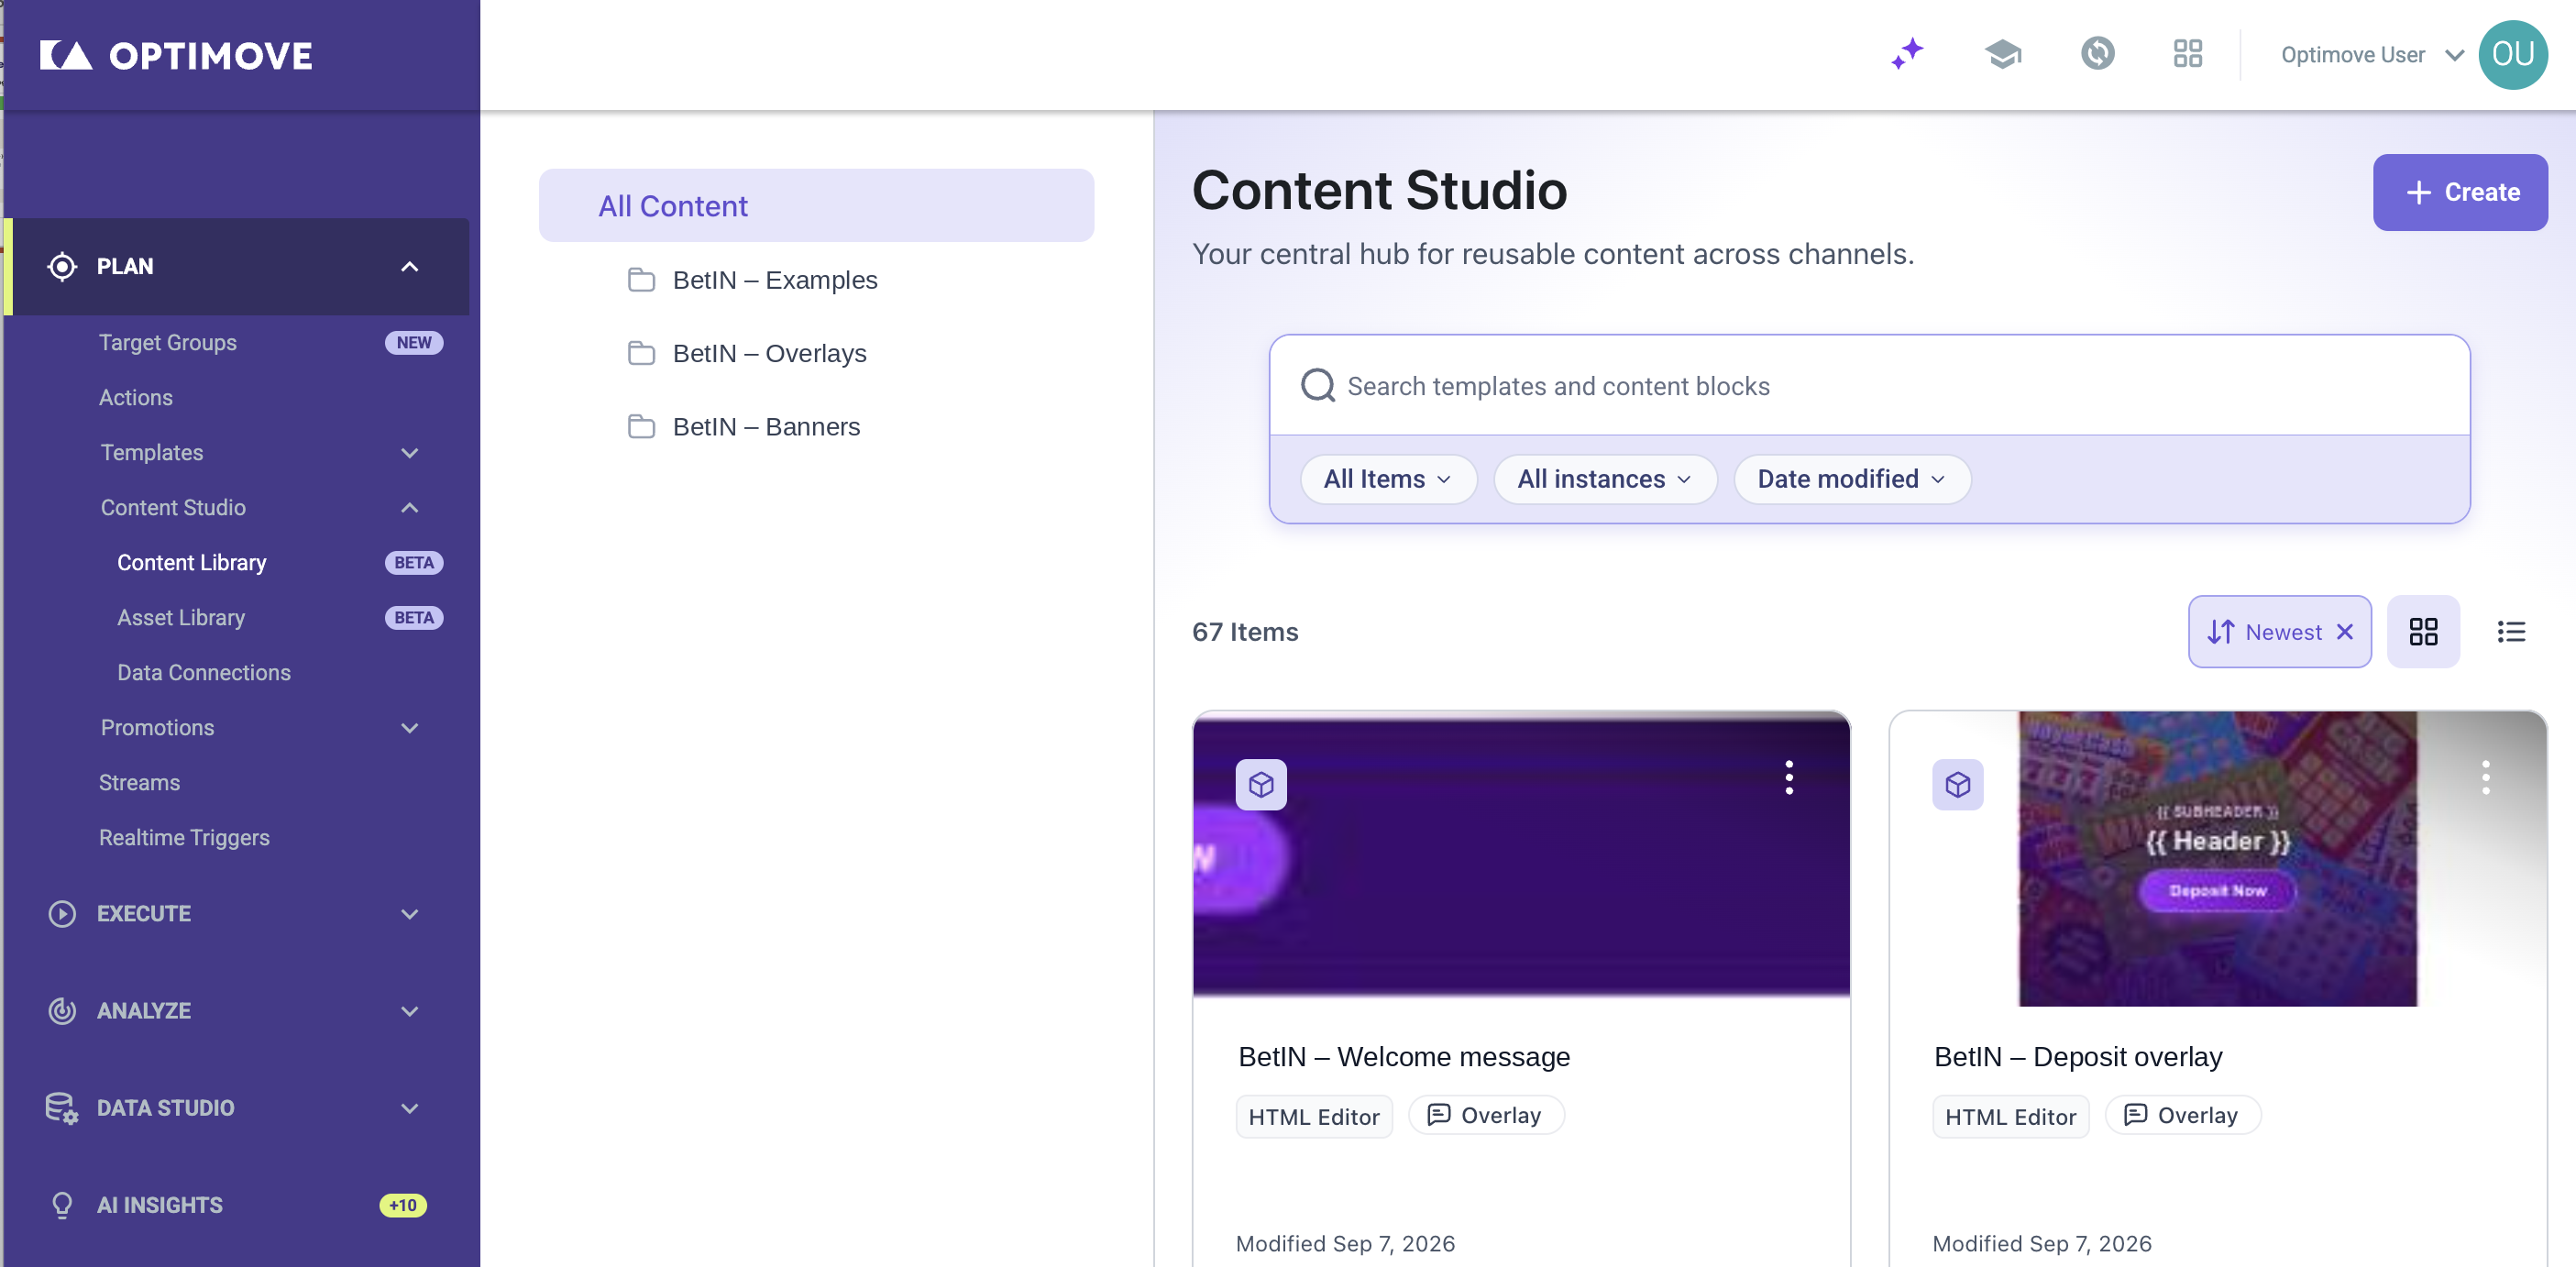Click the BetIN – Welcome message title
This screenshot has height=1267, width=2576.
(x=1403, y=1057)
